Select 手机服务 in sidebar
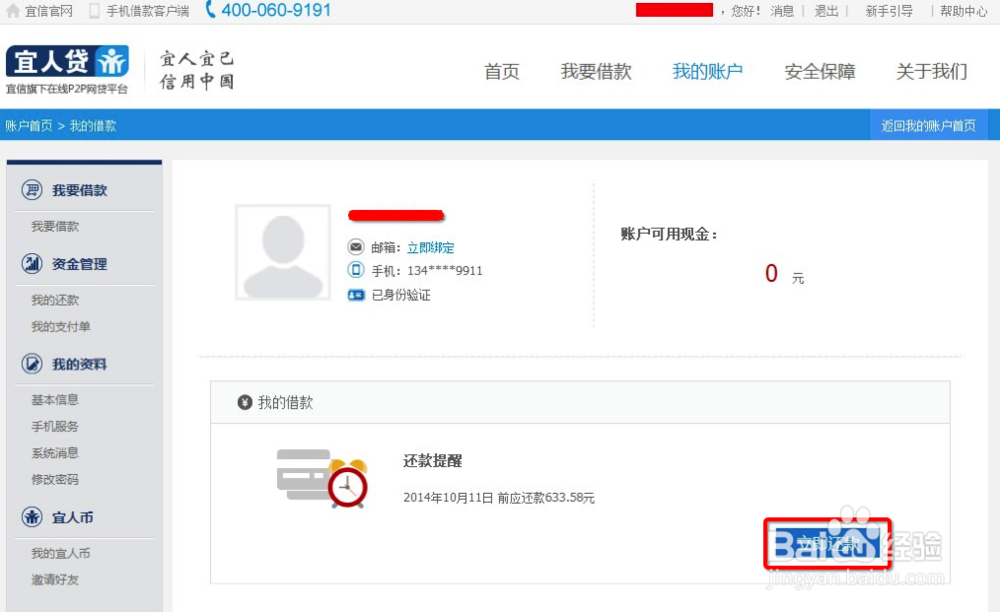 coord(55,426)
